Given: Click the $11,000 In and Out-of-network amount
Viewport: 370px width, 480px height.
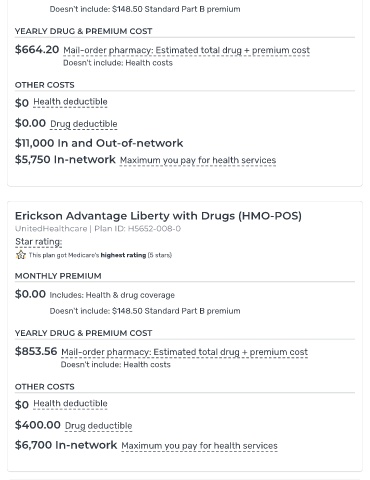Looking at the screenshot, I should click(x=99, y=143).
